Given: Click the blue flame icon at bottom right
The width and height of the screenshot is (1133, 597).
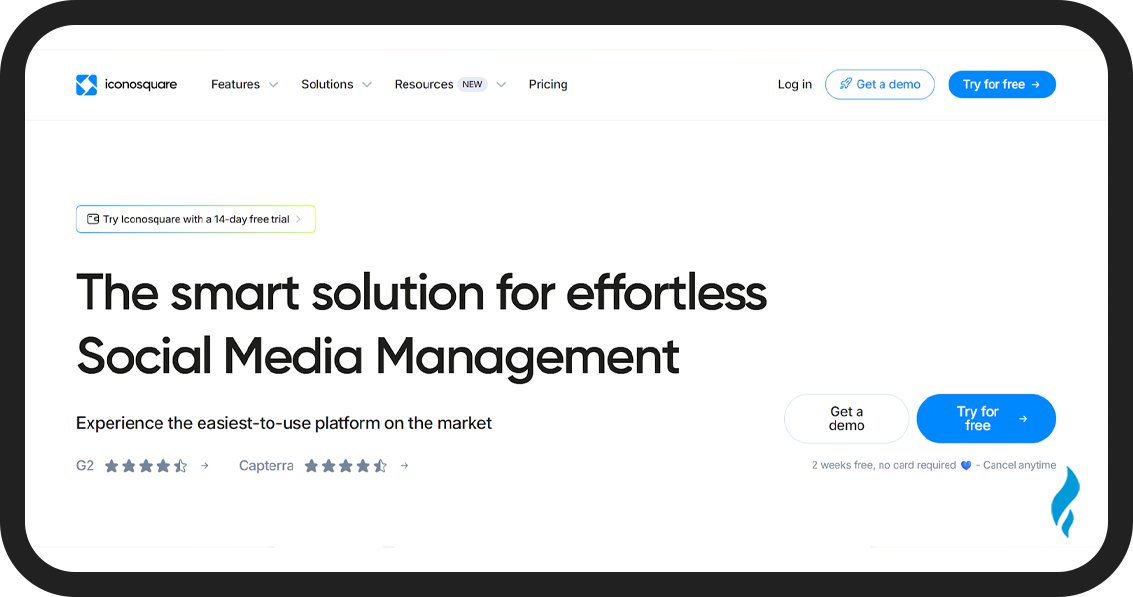Looking at the screenshot, I should [1066, 501].
